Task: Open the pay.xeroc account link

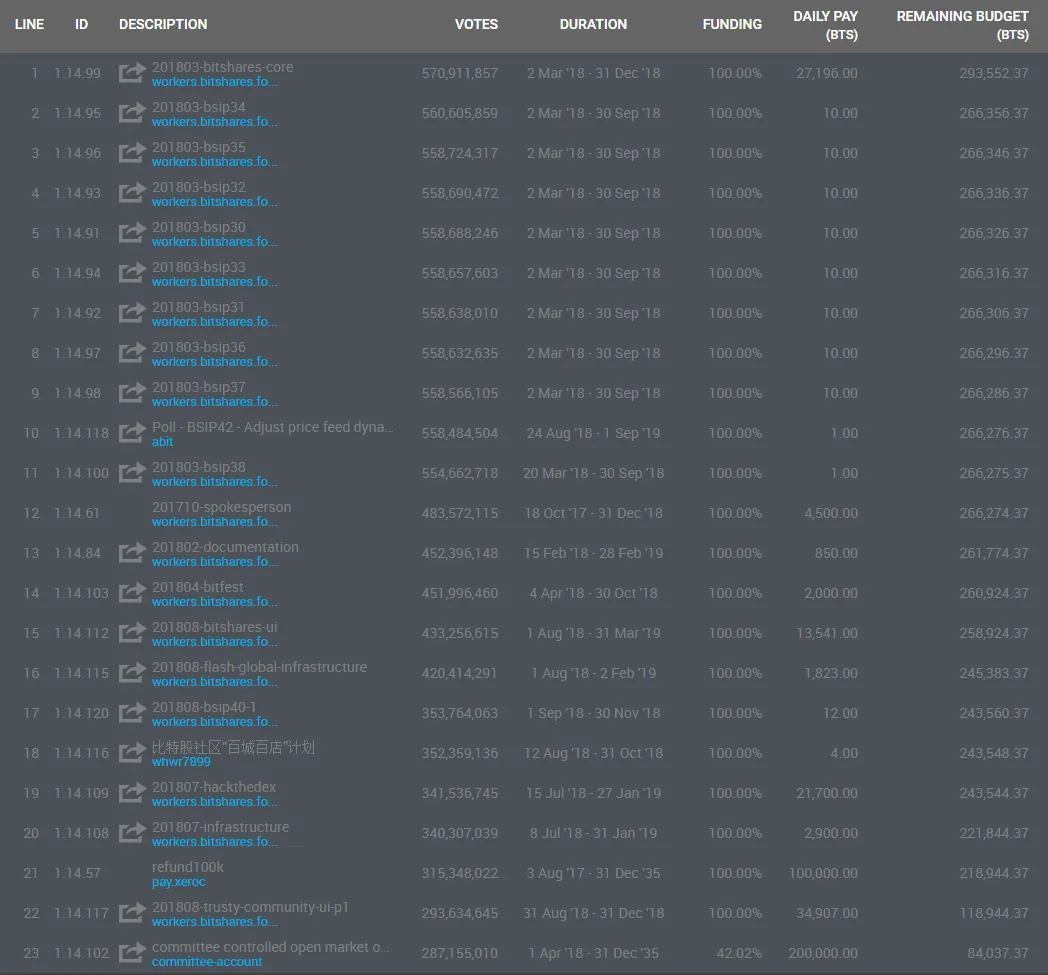Action: point(178,882)
